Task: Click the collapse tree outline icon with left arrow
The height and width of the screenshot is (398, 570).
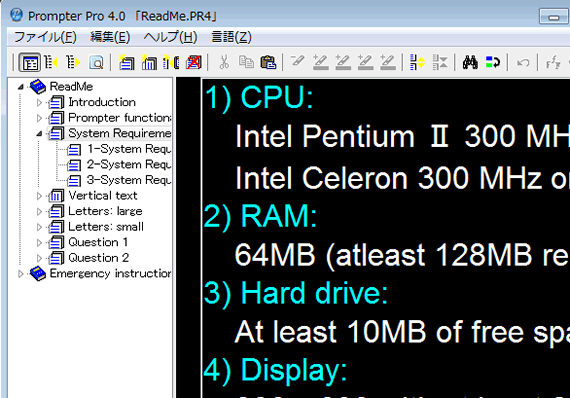Action: (x=51, y=63)
